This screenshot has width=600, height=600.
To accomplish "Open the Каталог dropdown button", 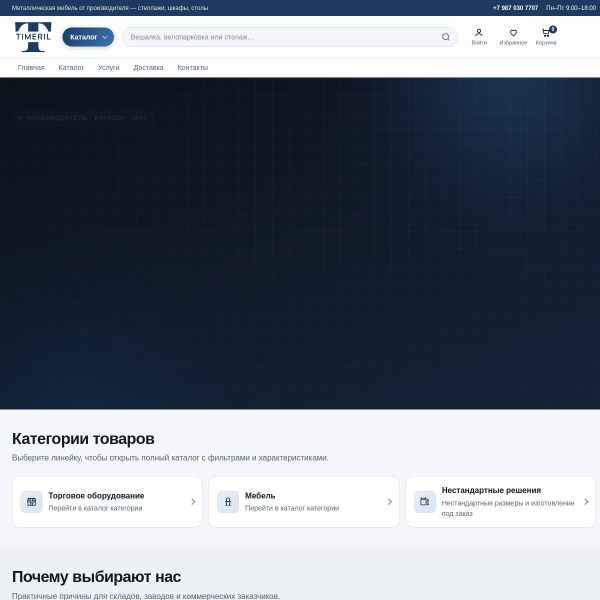I will tap(88, 37).
